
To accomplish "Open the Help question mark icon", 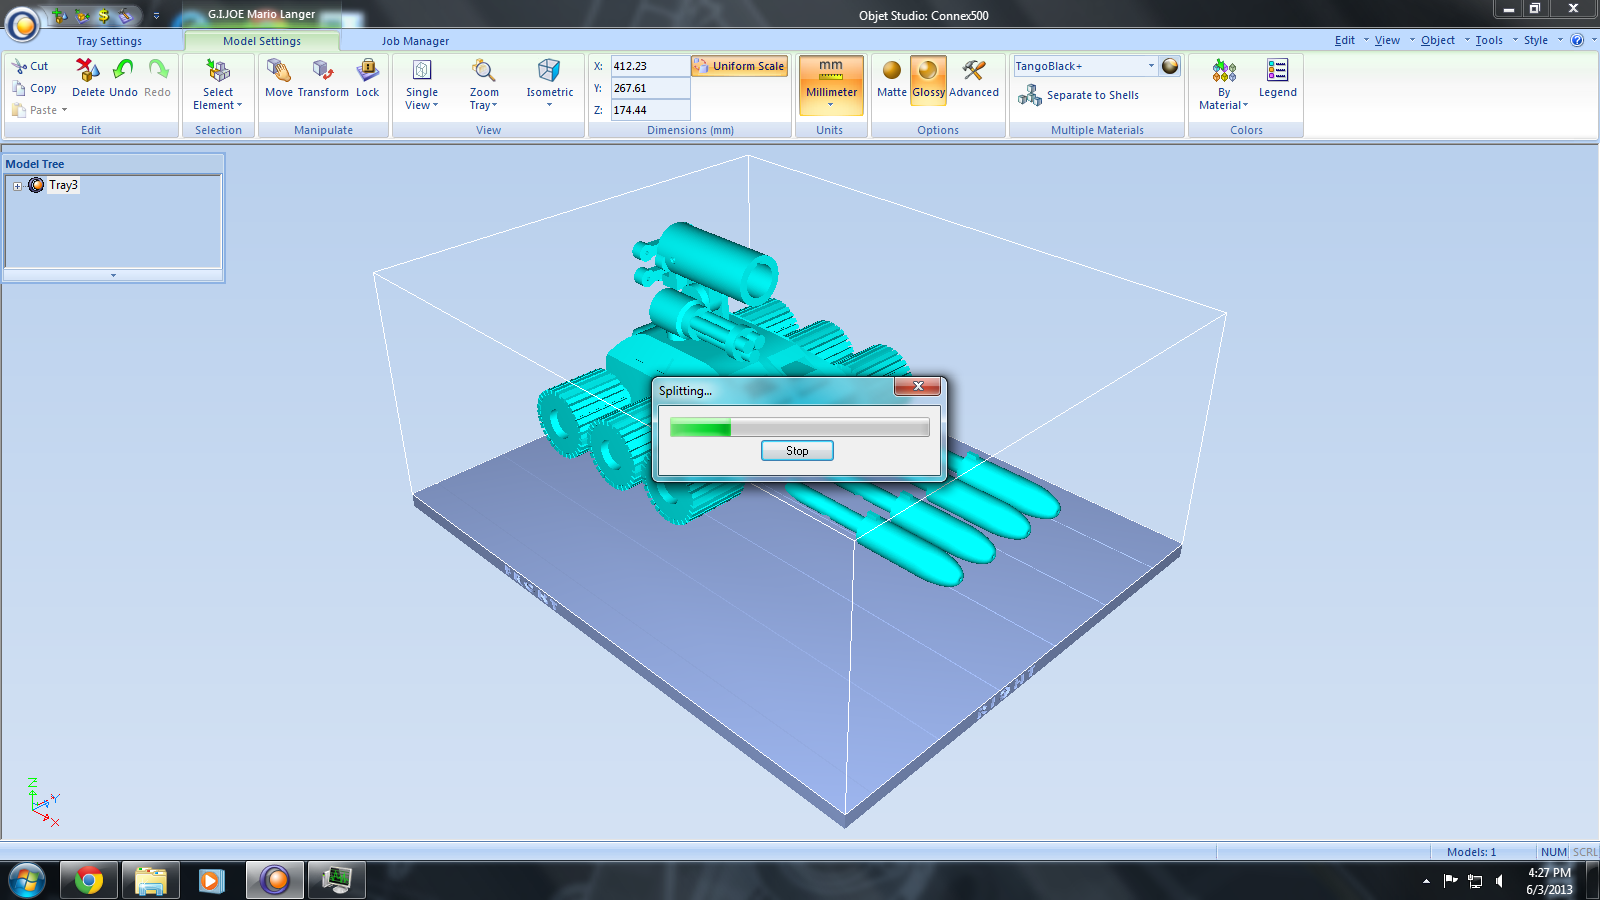I will click(x=1577, y=40).
